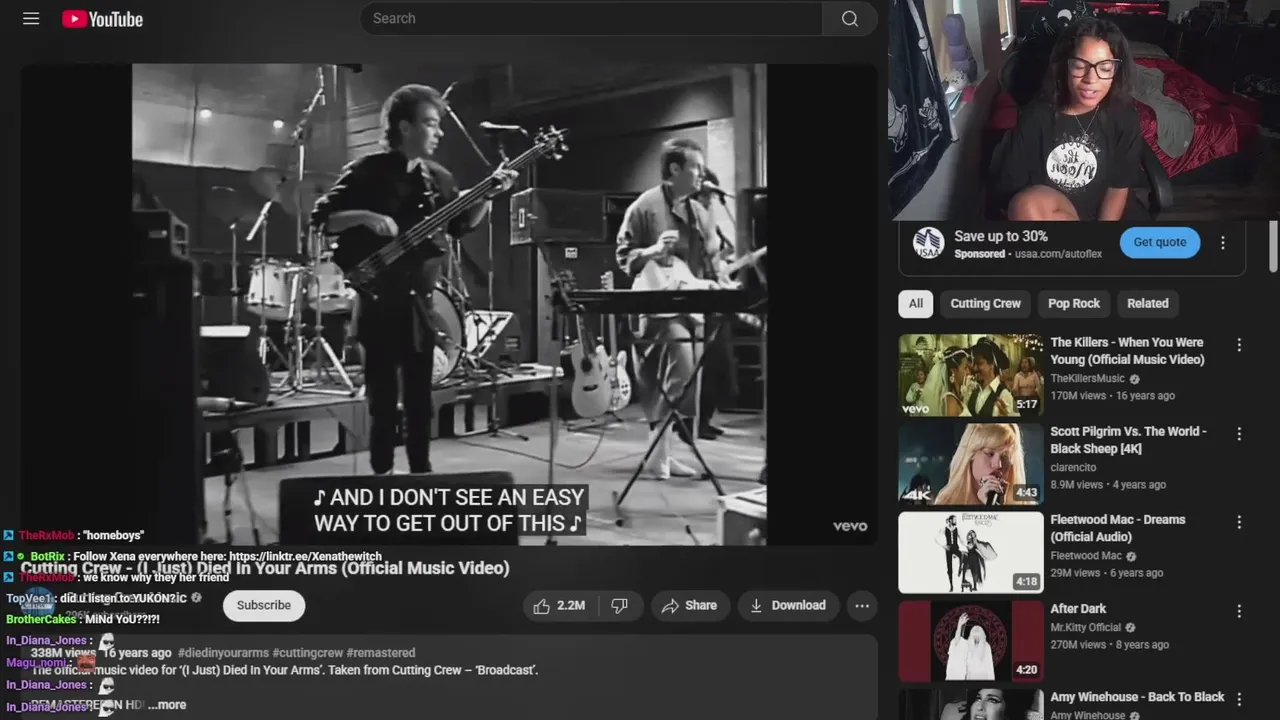Image resolution: width=1280 pixels, height=720 pixels.
Task: Open Fleetwood Mac channel name
Action: 1086,556
